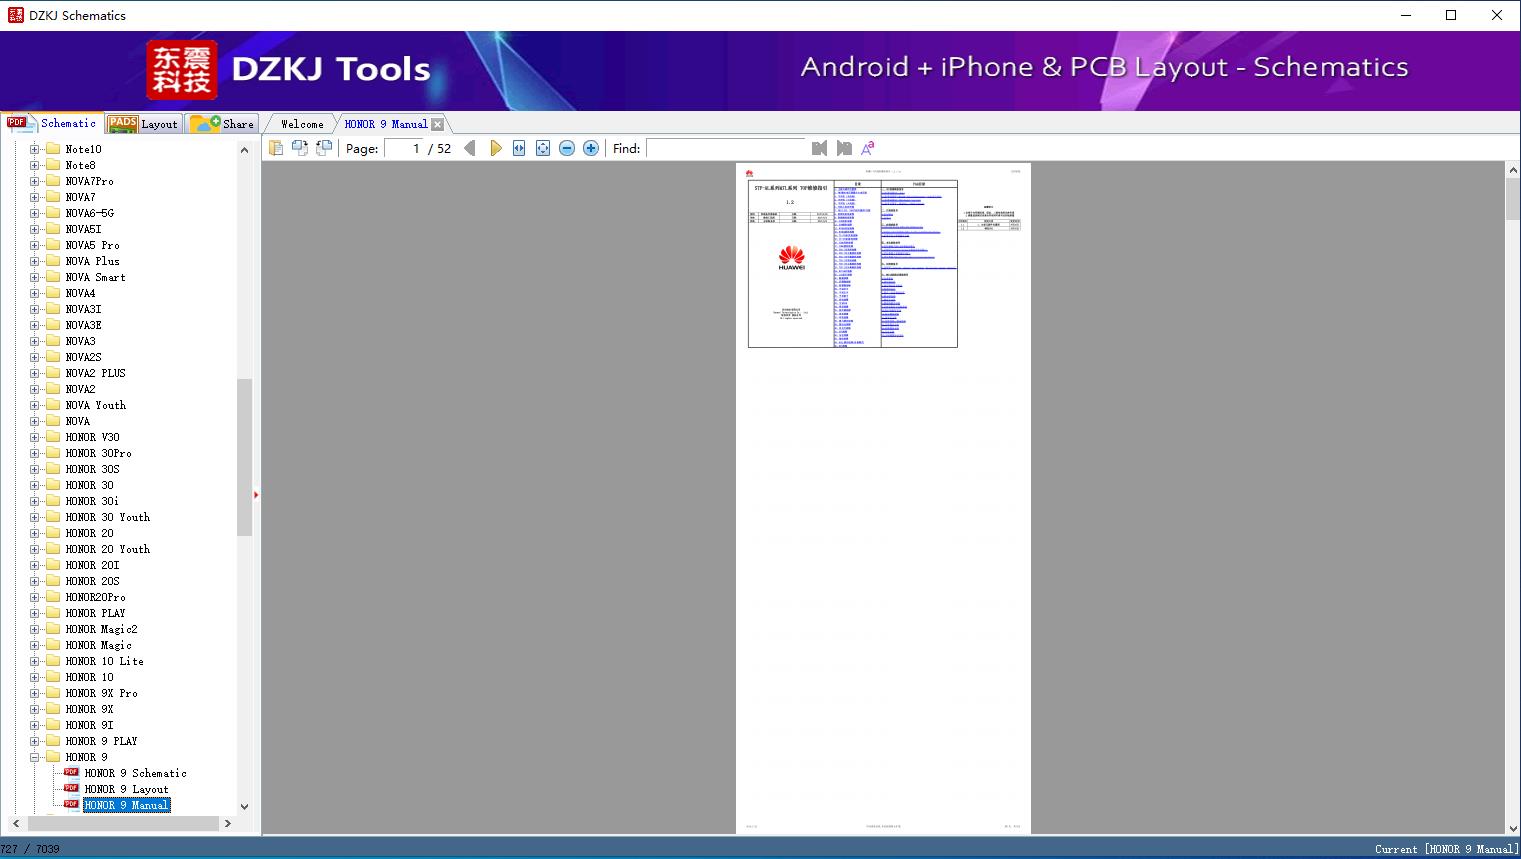1521x859 pixels.
Task: Collapse the HONOR 9 folder
Action: (x=35, y=757)
